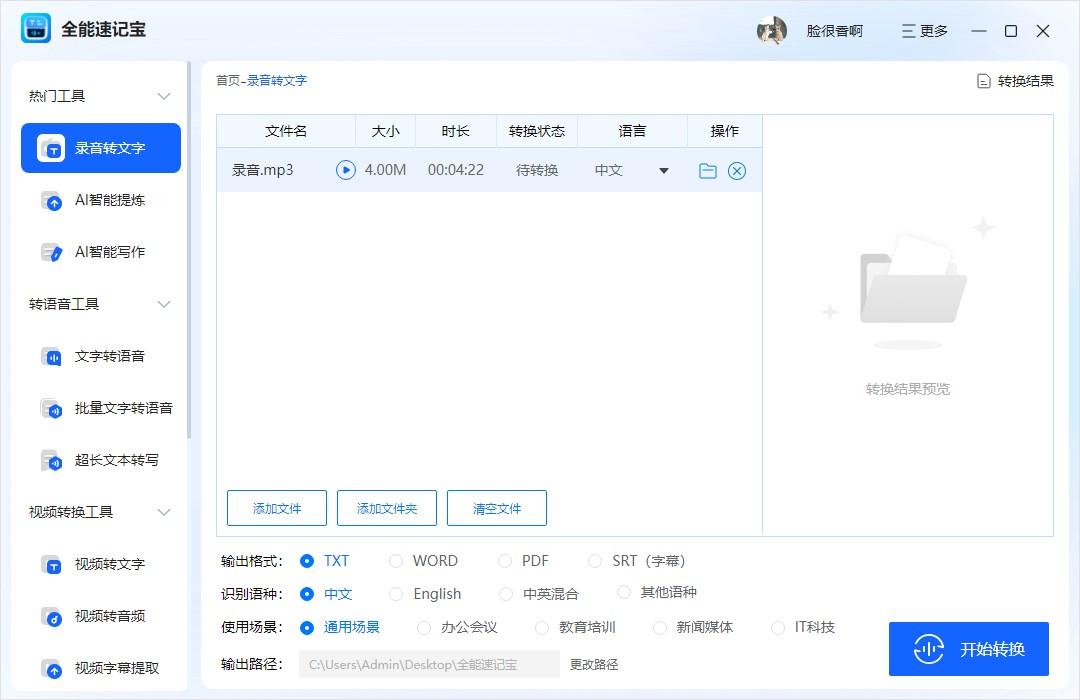Click the 清空文件 button

(497, 508)
